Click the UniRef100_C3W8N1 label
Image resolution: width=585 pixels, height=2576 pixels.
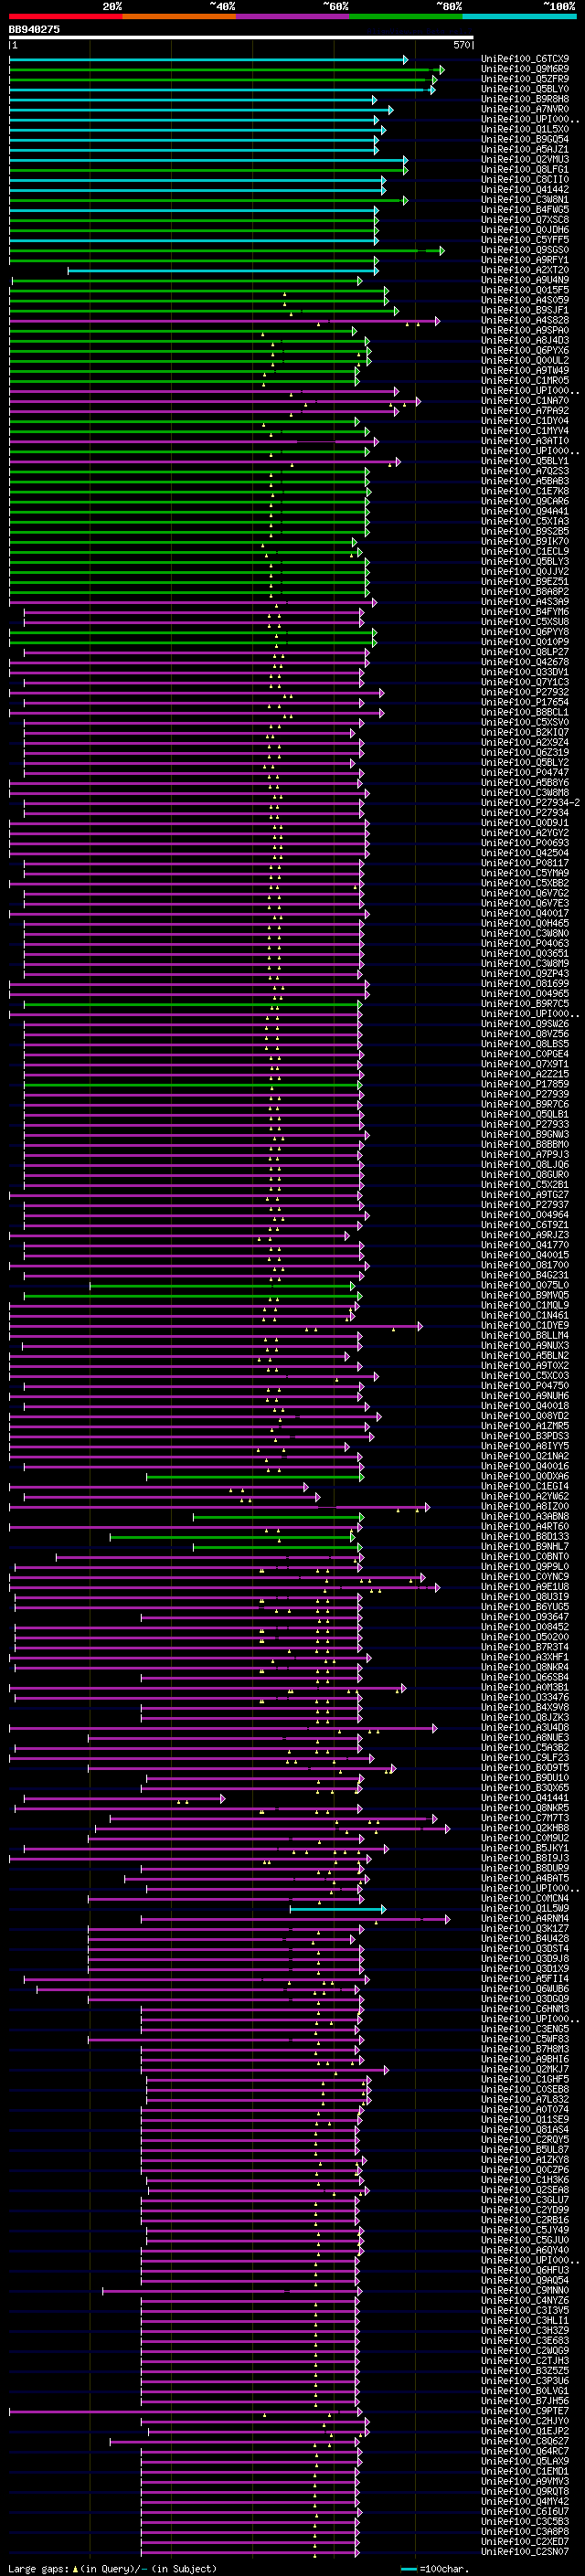tap(525, 200)
